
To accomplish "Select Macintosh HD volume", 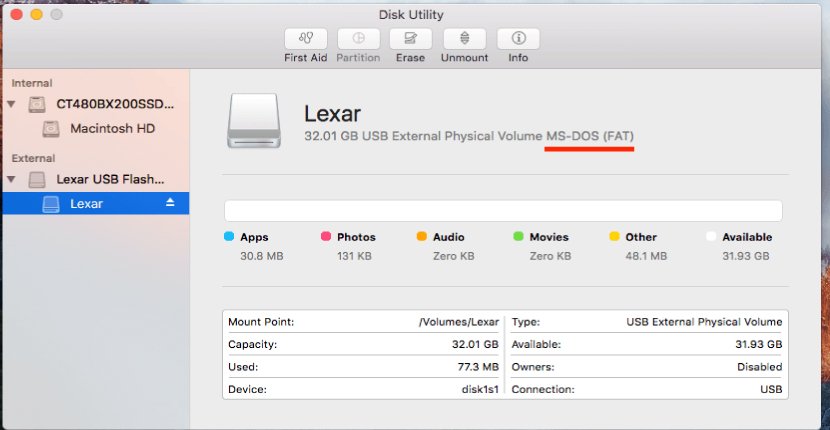I will pos(112,128).
